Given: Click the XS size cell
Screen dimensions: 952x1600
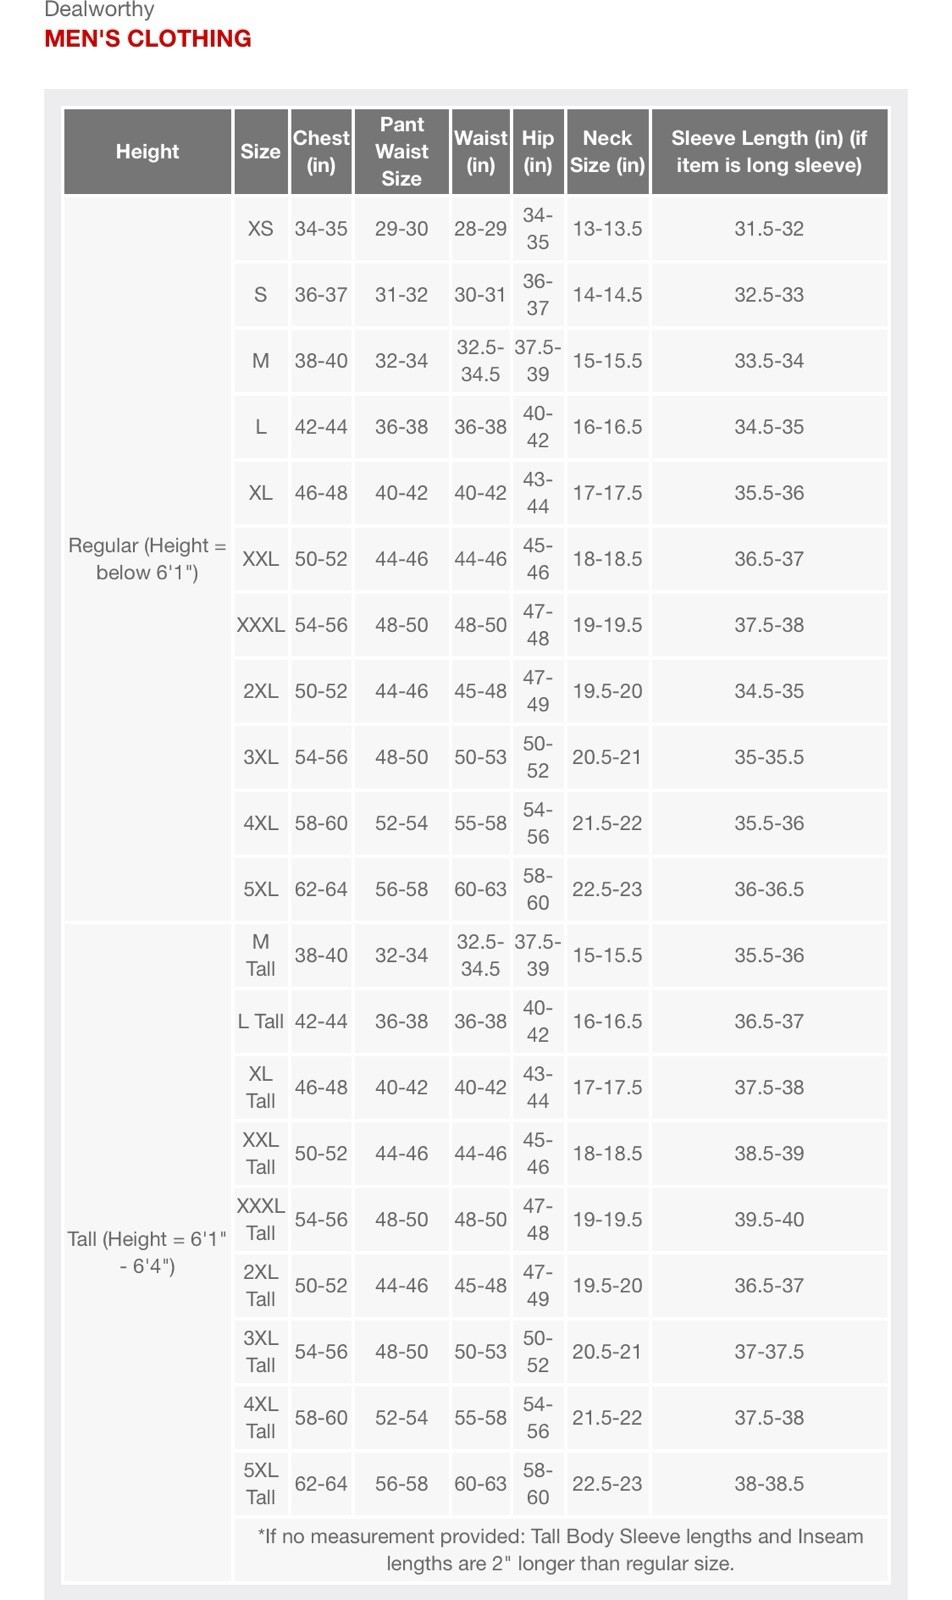Looking at the screenshot, I should [260, 229].
